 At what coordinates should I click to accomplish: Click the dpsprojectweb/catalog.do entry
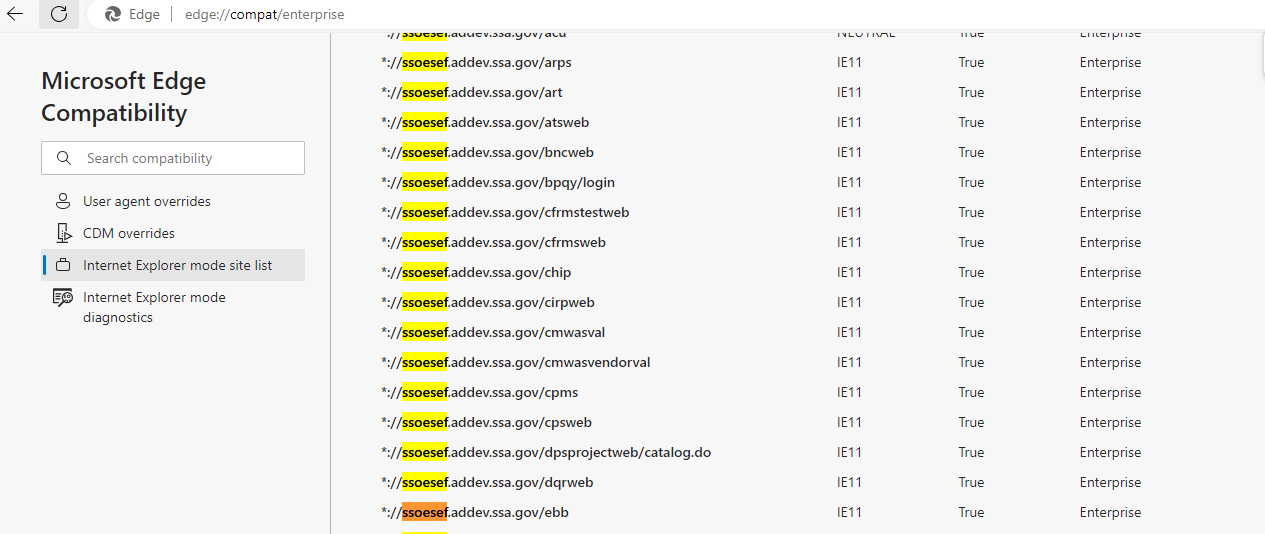[546, 452]
